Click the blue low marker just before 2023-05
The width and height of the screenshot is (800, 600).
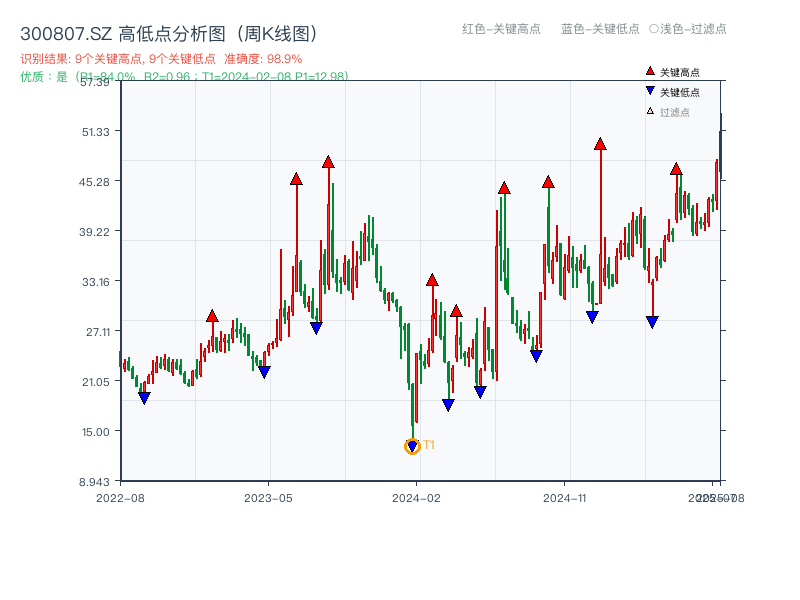(264, 372)
